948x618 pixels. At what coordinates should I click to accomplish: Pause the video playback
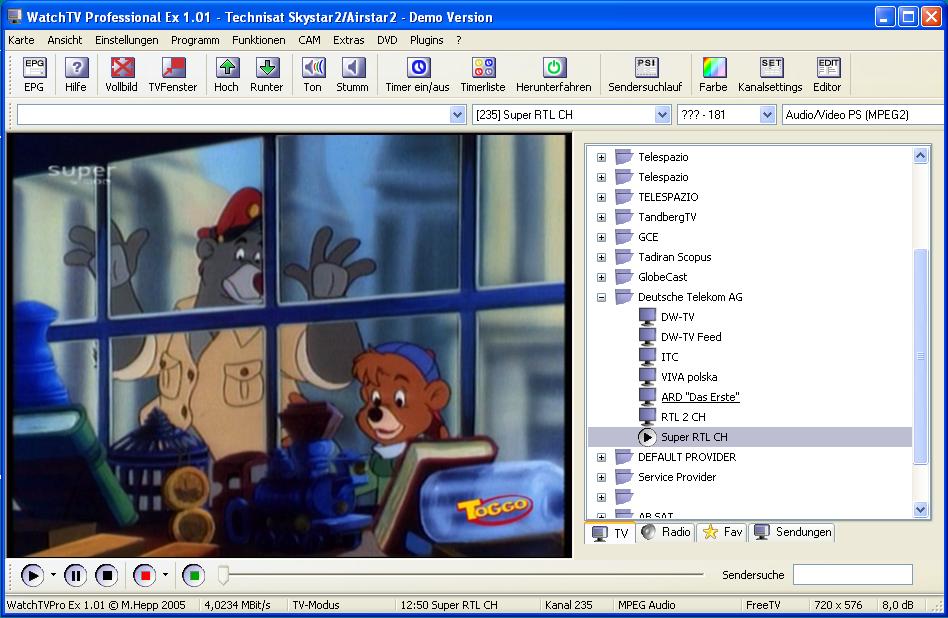pyautogui.click(x=76, y=575)
